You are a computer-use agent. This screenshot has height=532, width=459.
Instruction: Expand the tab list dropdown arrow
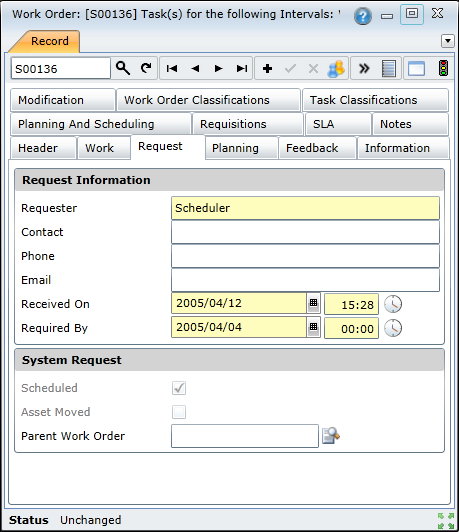pos(447,41)
